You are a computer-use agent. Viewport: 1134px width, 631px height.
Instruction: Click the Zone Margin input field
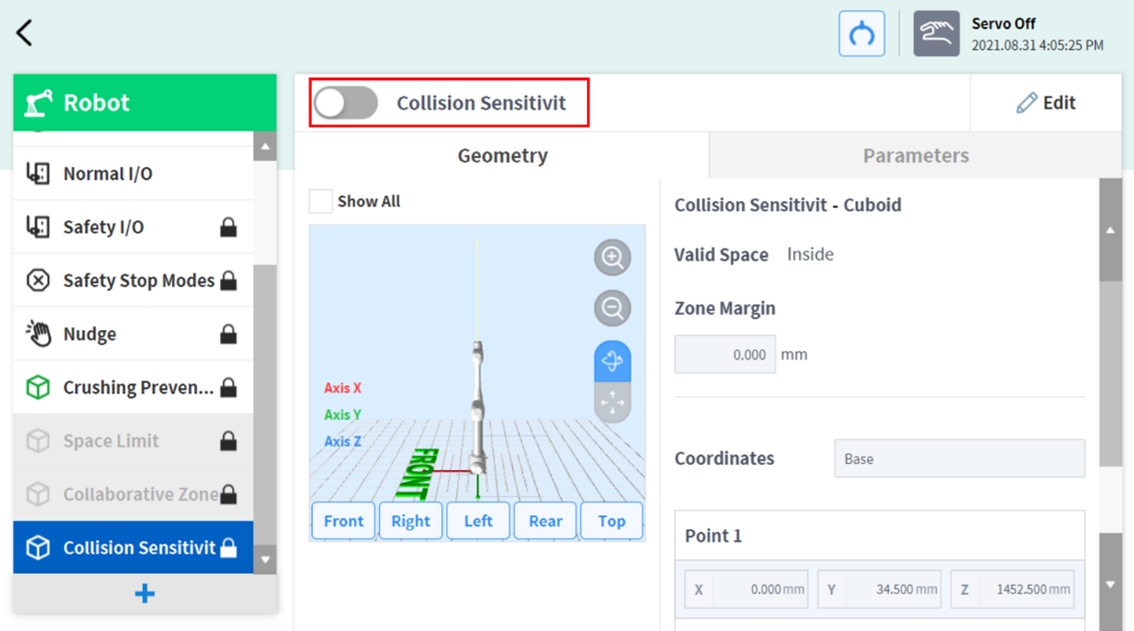(x=725, y=355)
